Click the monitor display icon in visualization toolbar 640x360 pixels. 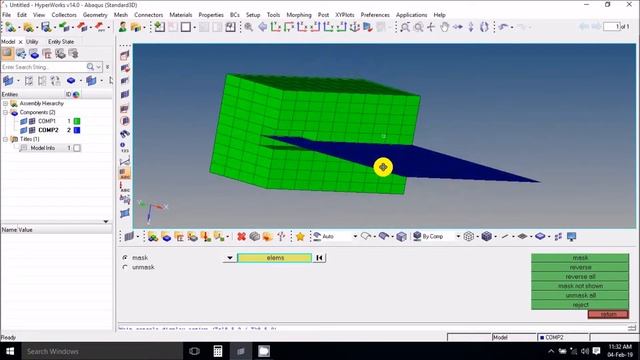[571, 236]
